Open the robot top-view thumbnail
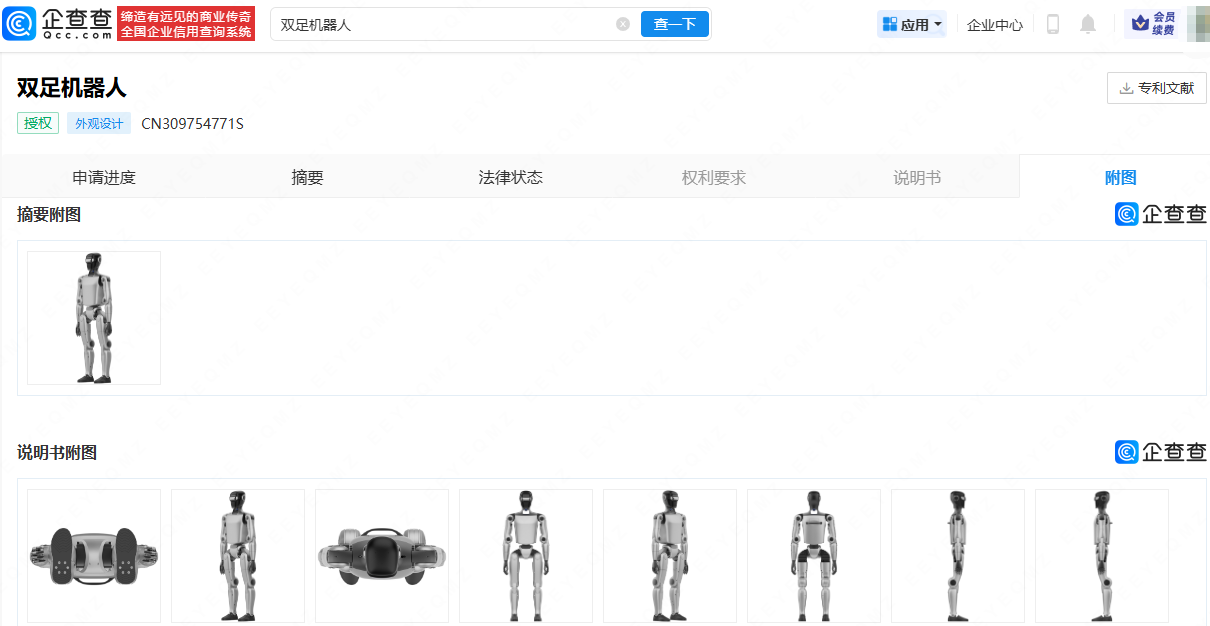This screenshot has width=1210, height=626. click(x=382, y=556)
